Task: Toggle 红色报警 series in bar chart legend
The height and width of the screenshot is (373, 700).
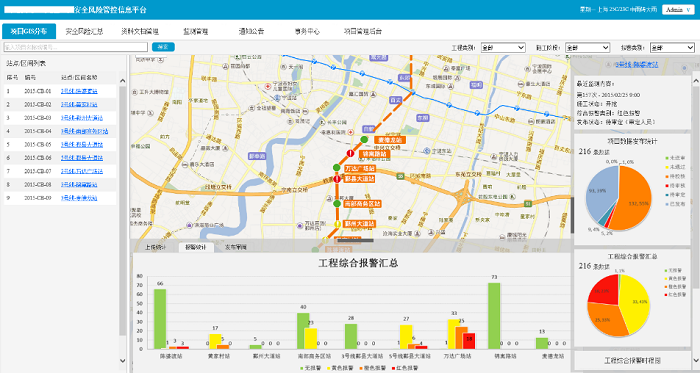Action: tap(405, 368)
